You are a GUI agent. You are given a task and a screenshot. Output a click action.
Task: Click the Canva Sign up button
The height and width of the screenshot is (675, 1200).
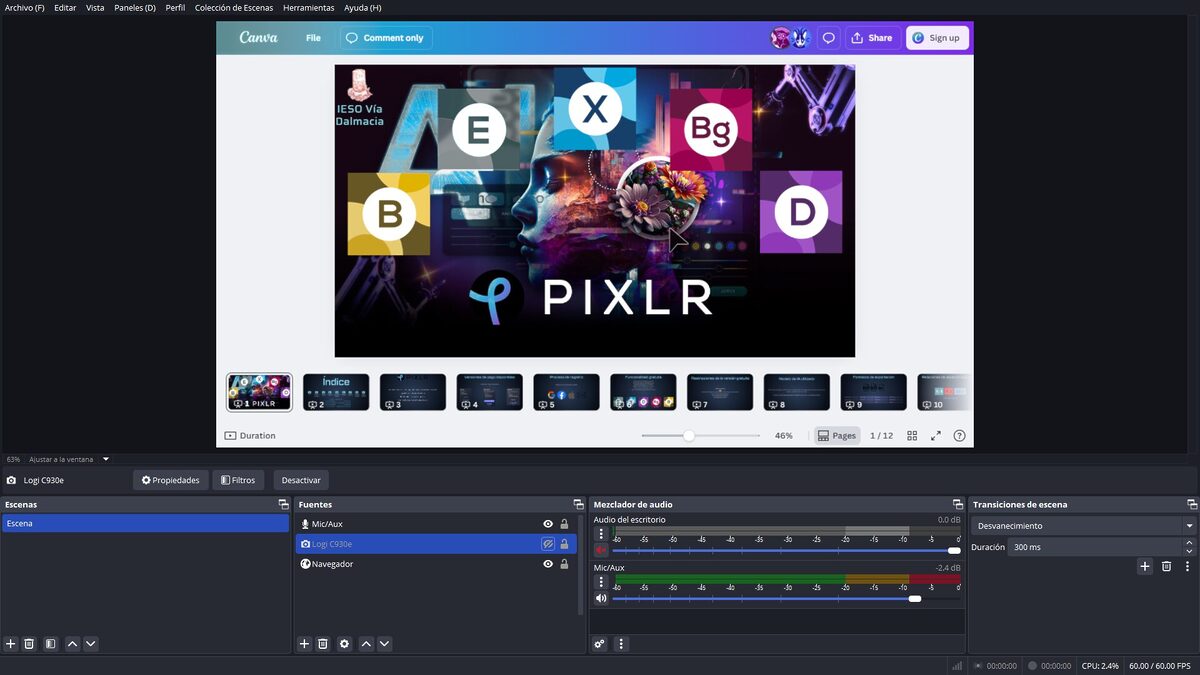[937, 38]
